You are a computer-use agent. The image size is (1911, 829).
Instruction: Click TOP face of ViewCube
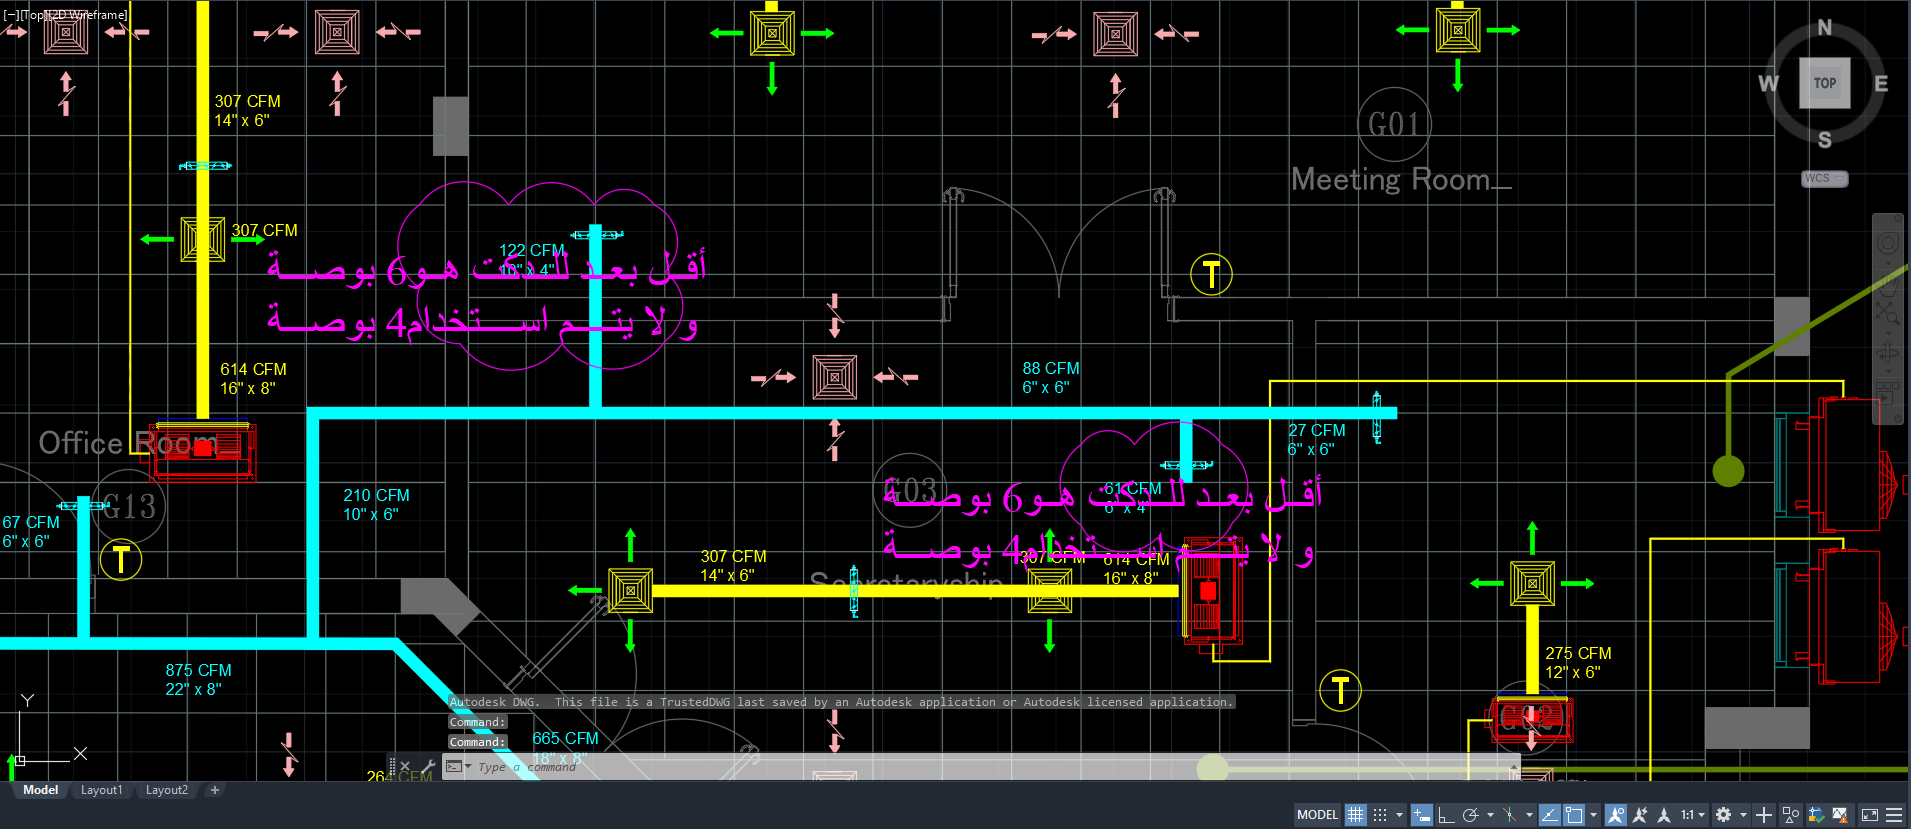tap(1825, 83)
